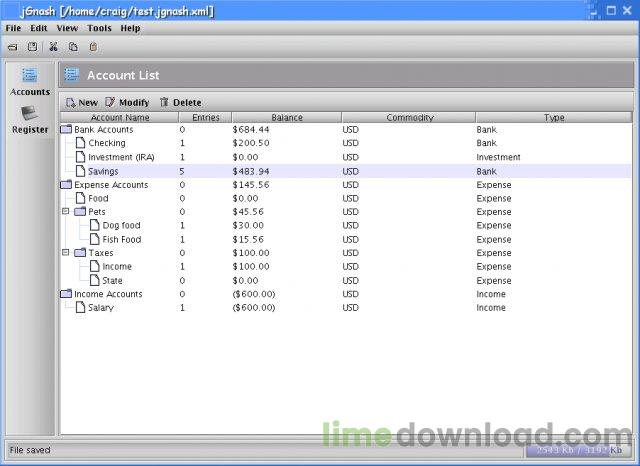
Task: Click the Savings account document icon
Action: pyautogui.click(x=80, y=171)
